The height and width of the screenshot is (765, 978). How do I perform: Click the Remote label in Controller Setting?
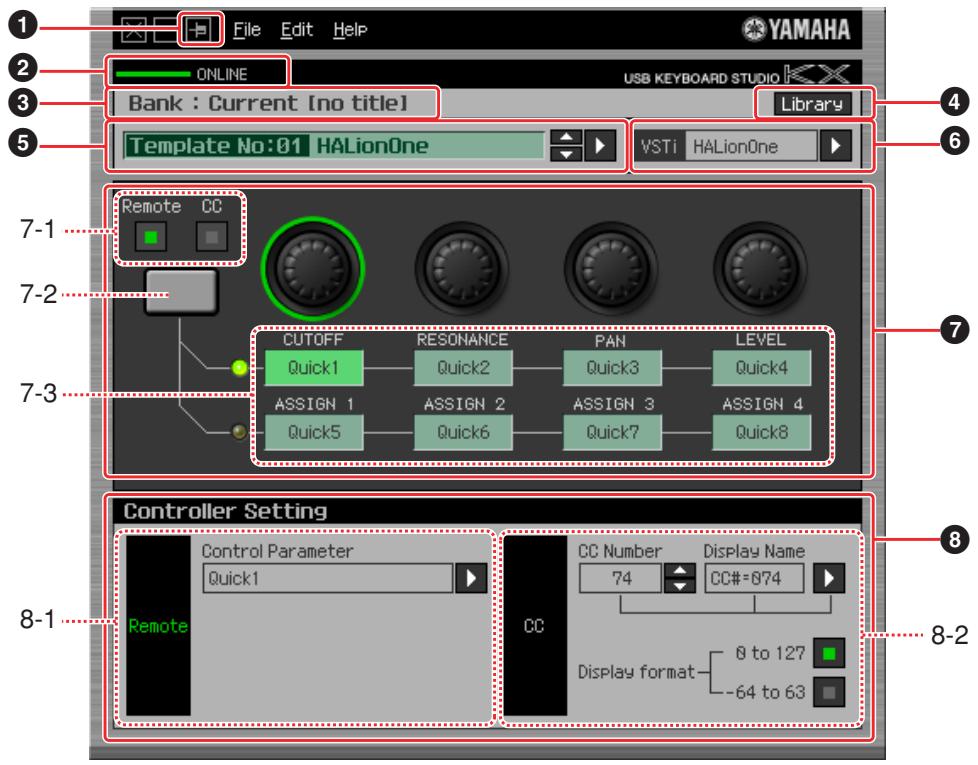tap(158, 626)
